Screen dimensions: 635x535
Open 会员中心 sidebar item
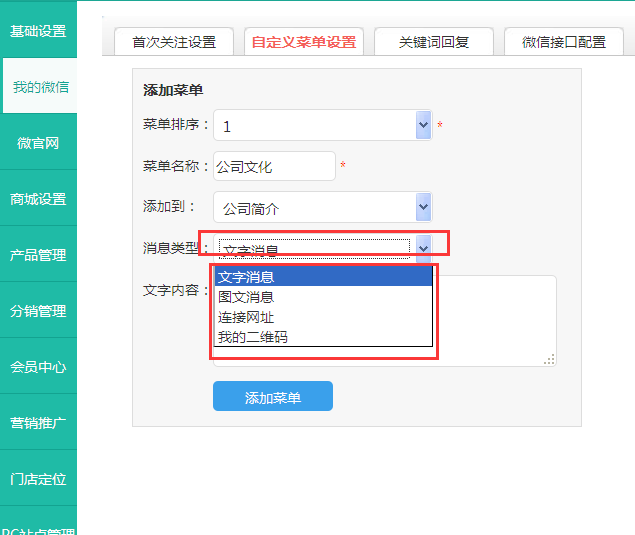click(38, 367)
